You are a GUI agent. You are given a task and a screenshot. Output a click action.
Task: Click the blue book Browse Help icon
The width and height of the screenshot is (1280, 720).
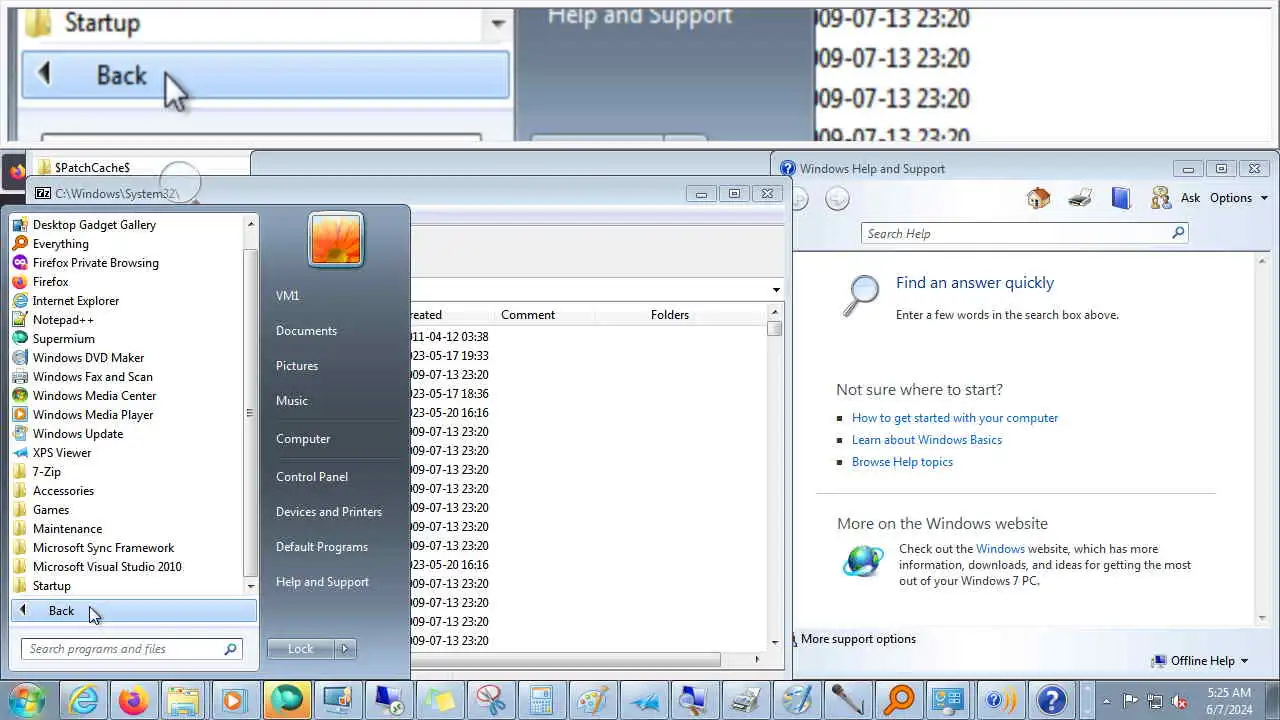(1120, 198)
